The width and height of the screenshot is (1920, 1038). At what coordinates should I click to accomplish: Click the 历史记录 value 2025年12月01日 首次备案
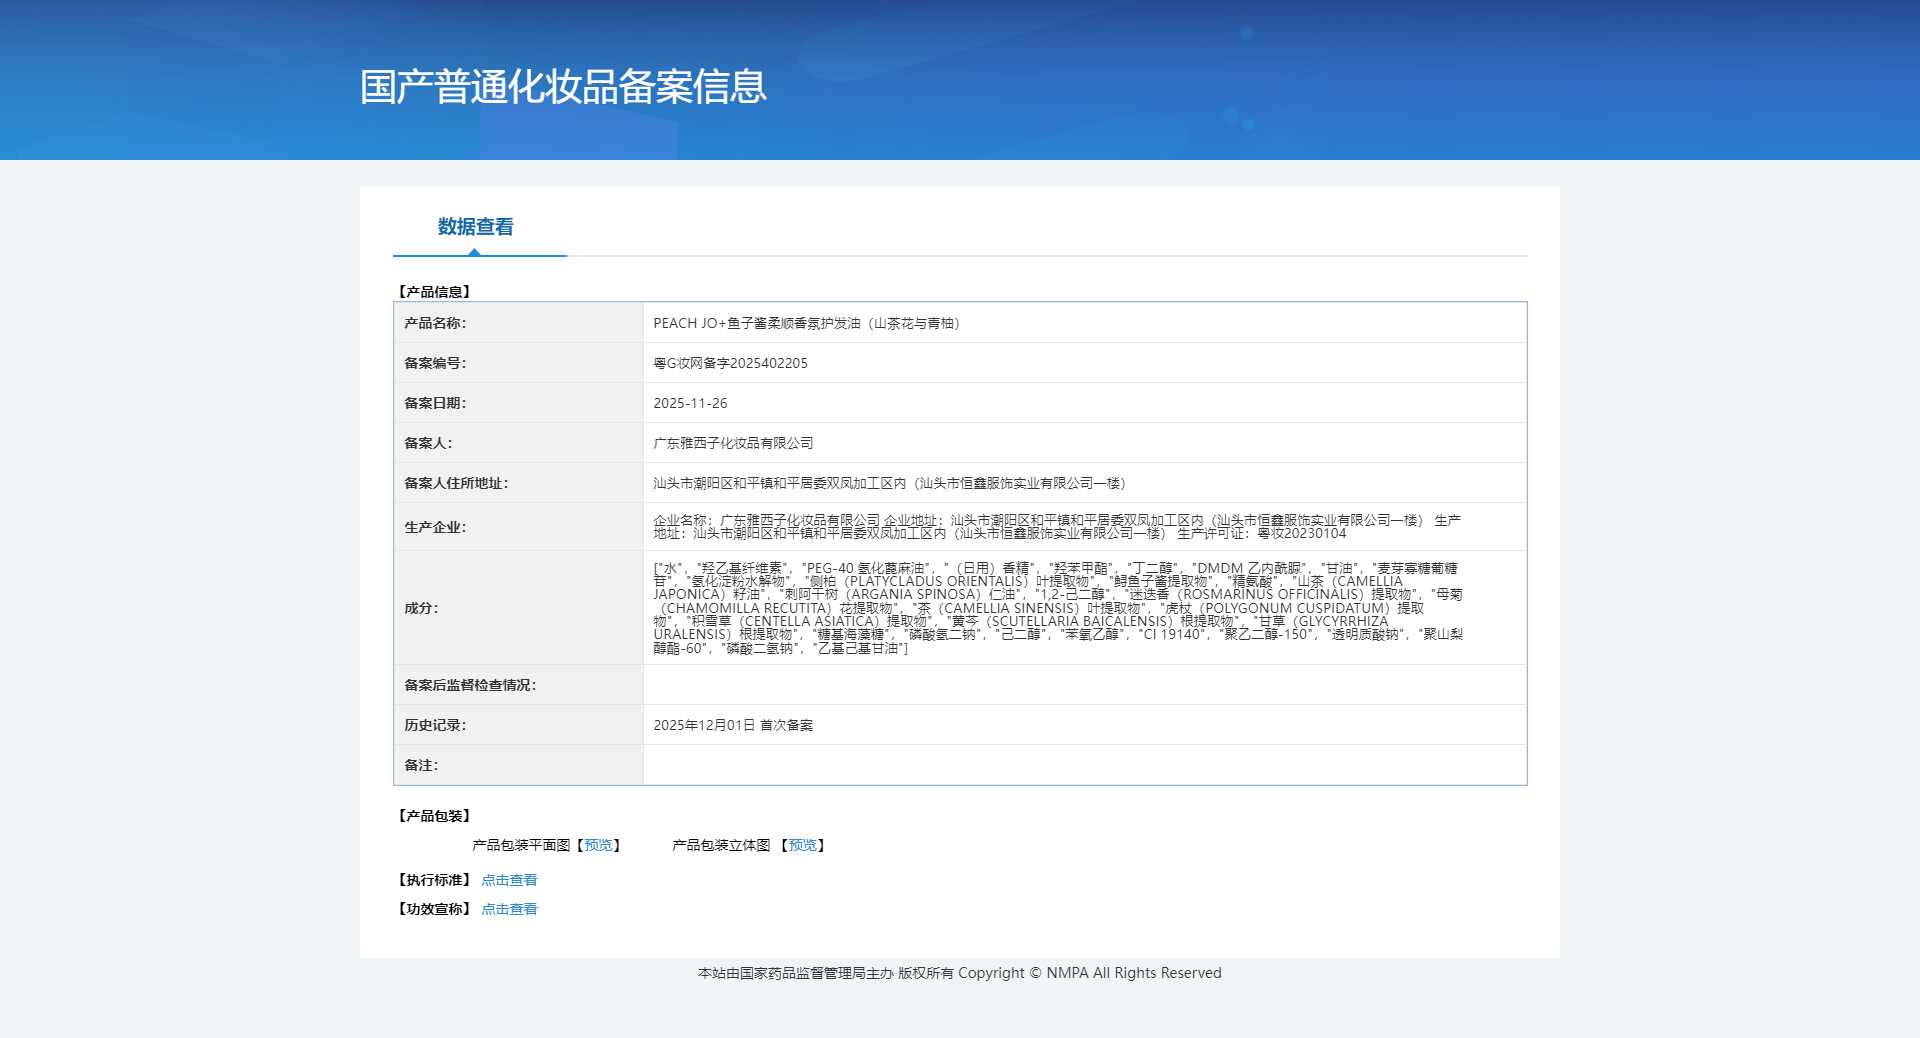point(733,725)
